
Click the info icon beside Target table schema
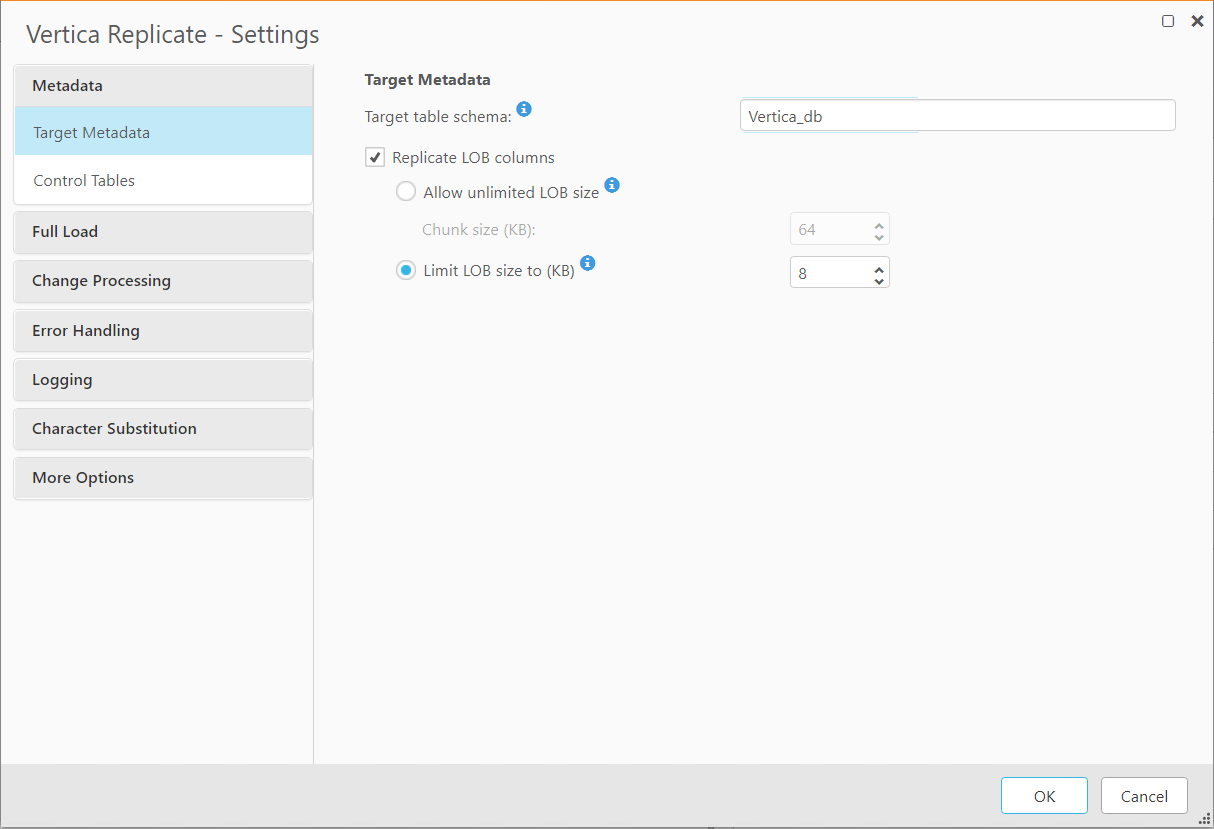click(x=524, y=109)
